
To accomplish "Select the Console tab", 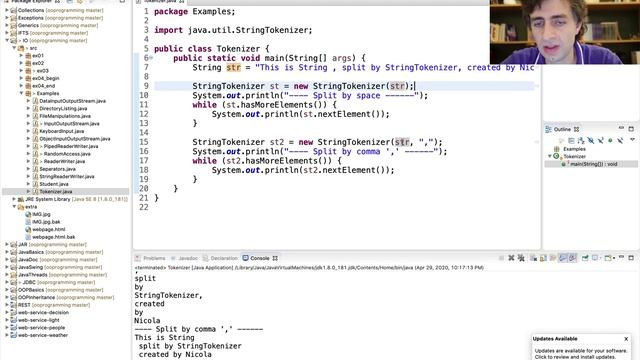I will click(x=260, y=258).
